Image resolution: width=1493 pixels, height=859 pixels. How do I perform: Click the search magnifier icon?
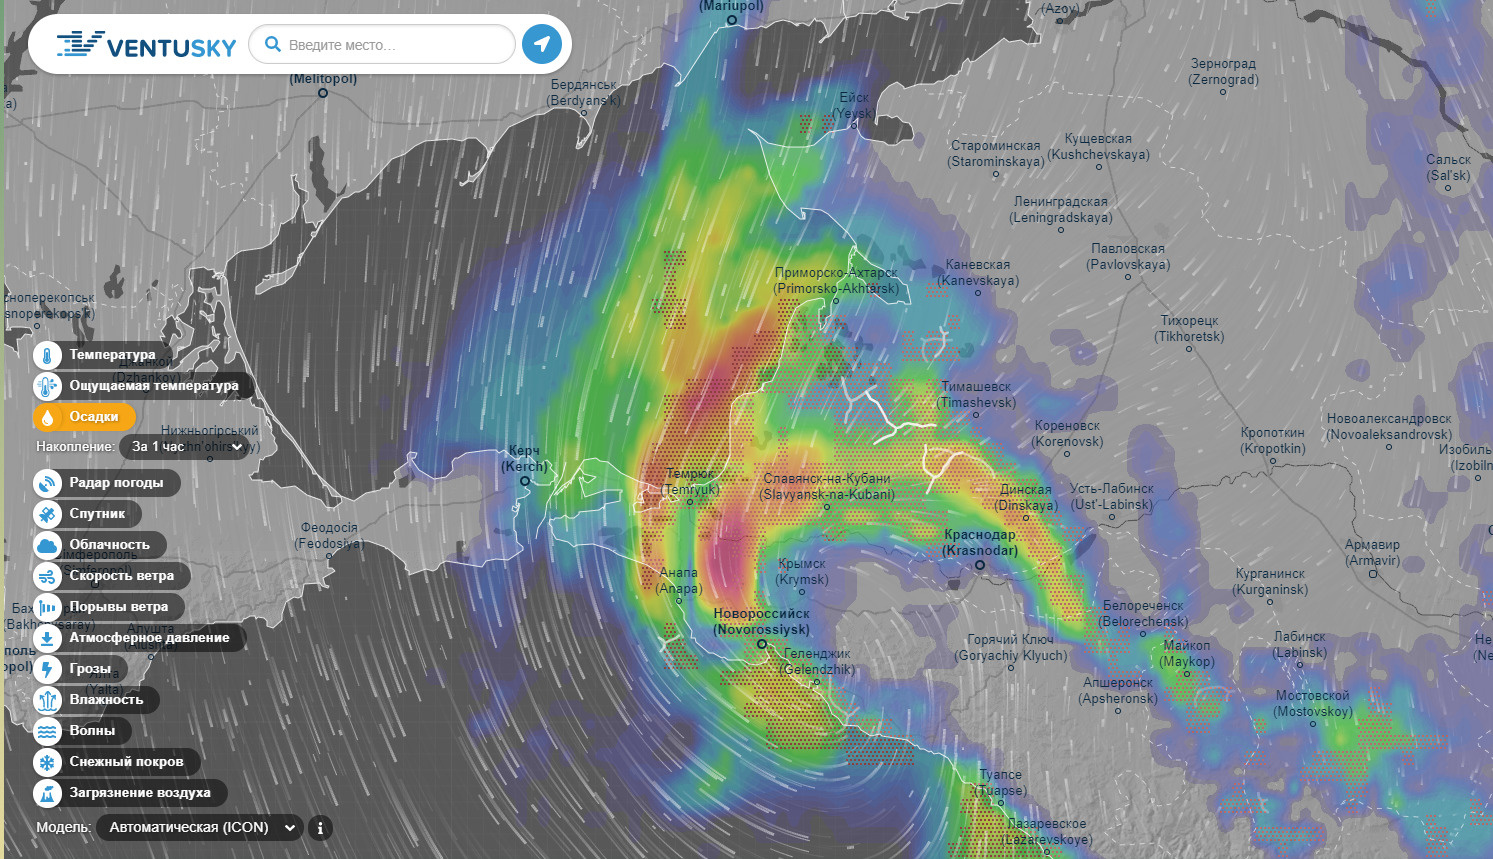(x=272, y=44)
